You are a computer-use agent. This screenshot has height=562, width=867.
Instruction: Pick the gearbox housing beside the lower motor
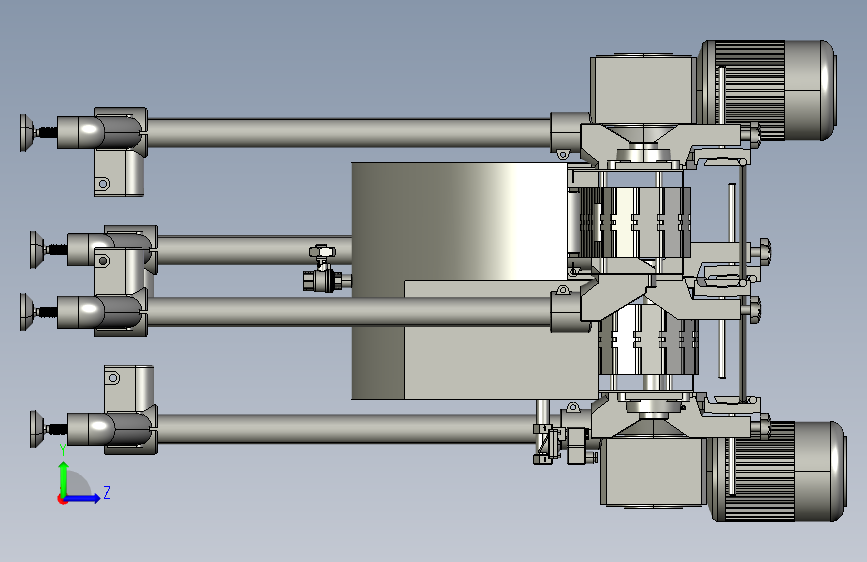click(x=653, y=472)
